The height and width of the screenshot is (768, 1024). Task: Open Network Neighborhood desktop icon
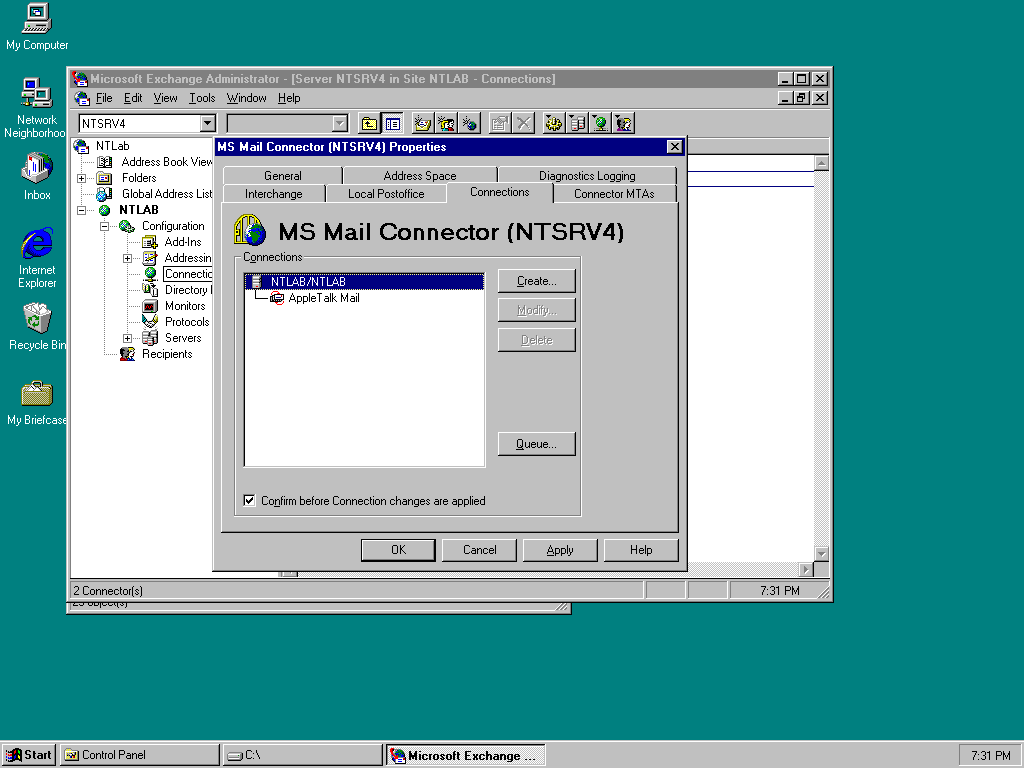(35, 108)
